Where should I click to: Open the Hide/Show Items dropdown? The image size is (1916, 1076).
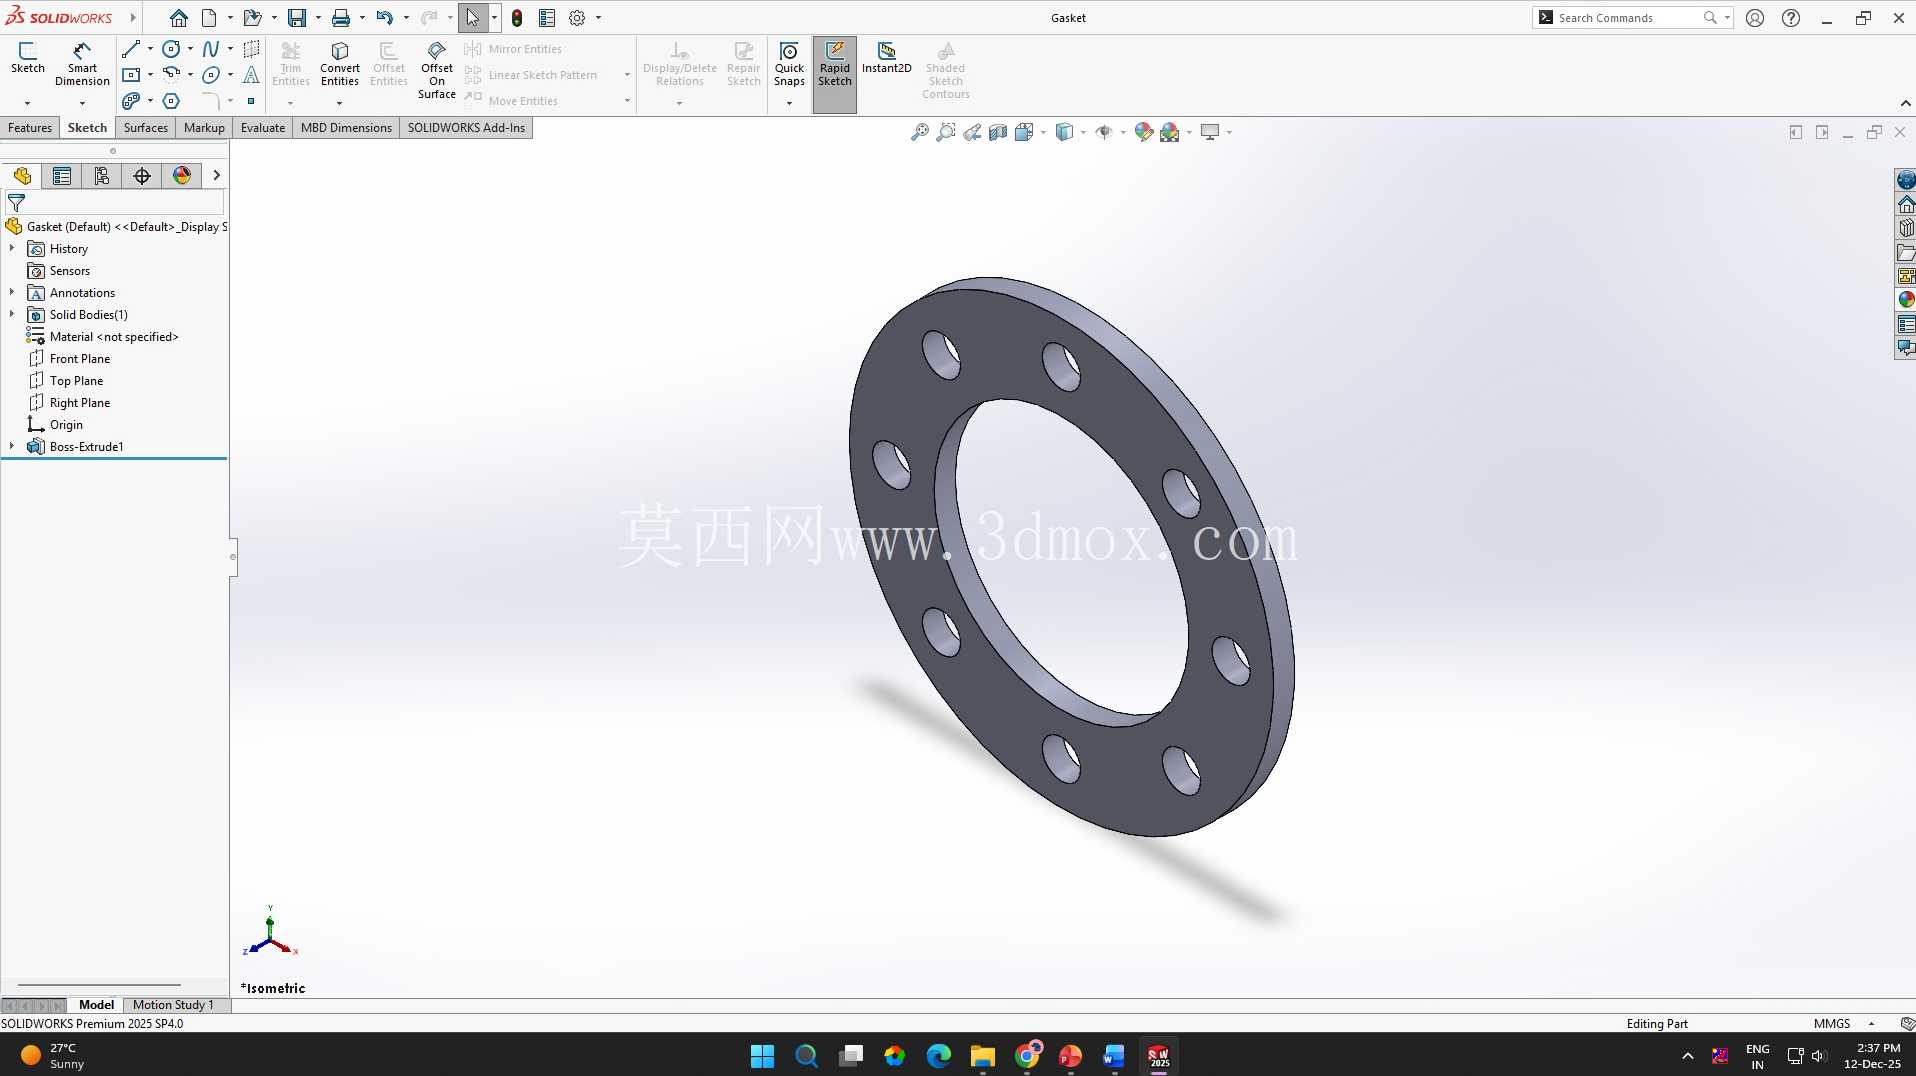[x=1123, y=132]
